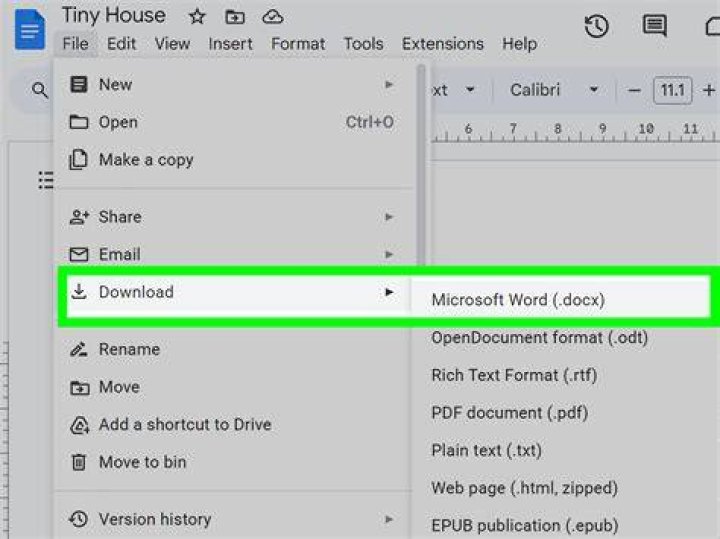
Task: Select the Rename label
Action: [129, 349]
